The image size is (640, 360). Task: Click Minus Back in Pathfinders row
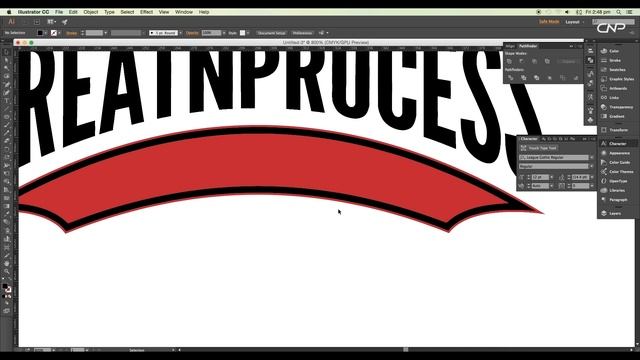click(576, 78)
